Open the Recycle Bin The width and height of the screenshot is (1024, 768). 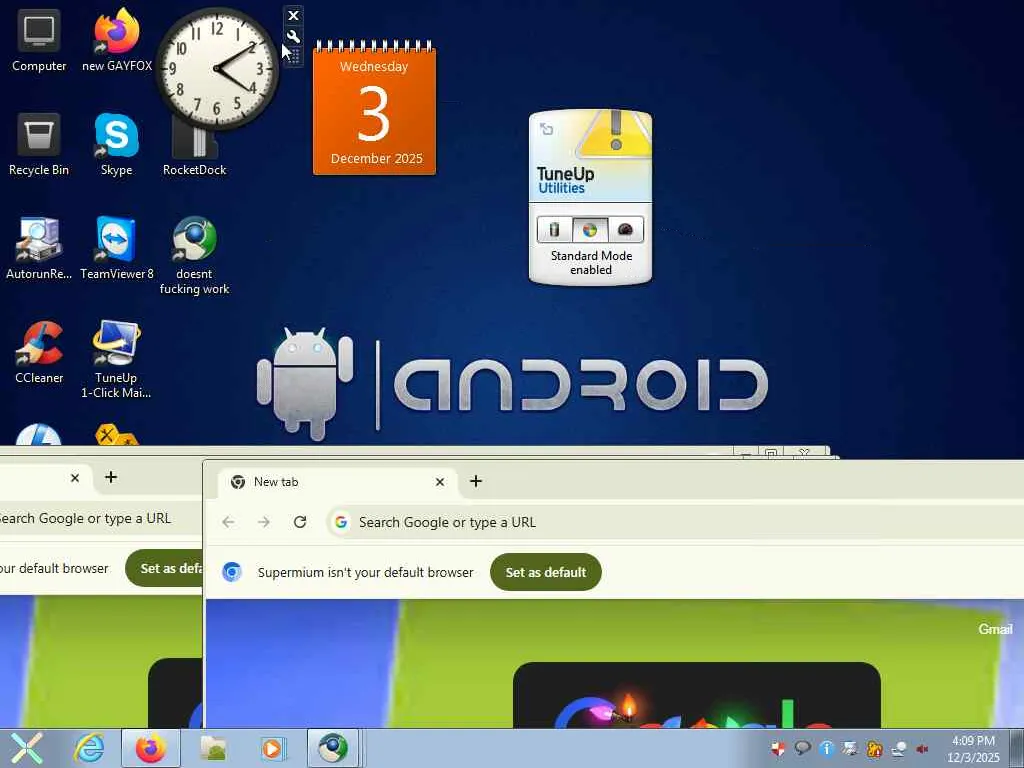39,145
